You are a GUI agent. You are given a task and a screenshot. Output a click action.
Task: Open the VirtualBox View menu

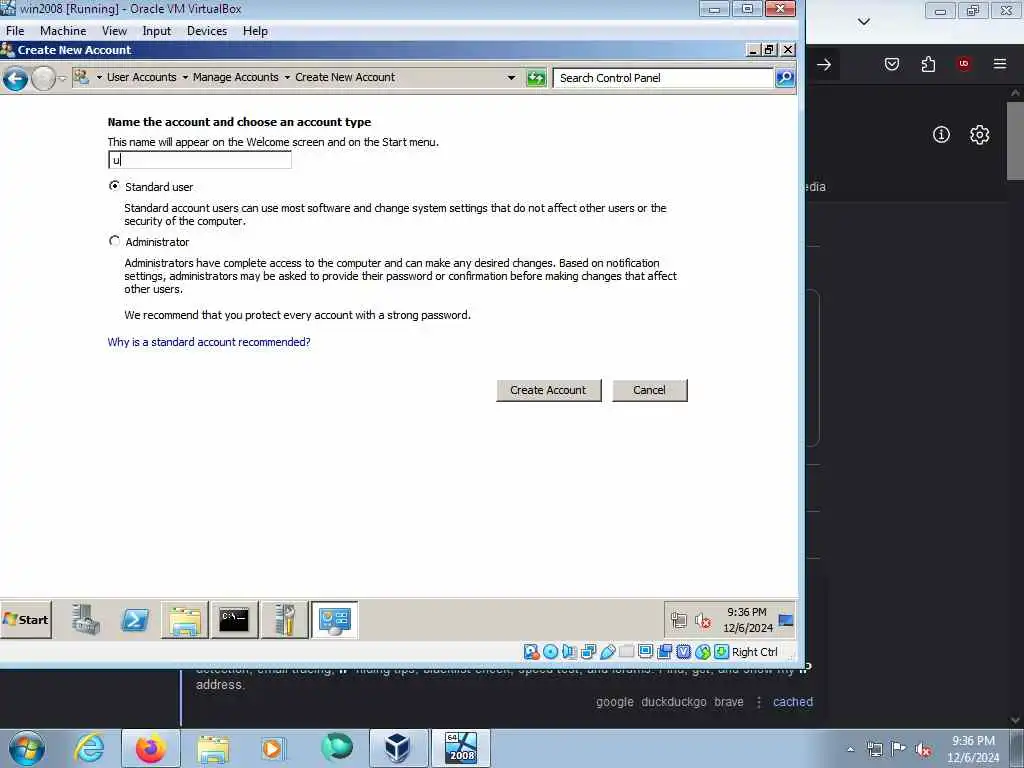pyautogui.click(x=114, y=31)
